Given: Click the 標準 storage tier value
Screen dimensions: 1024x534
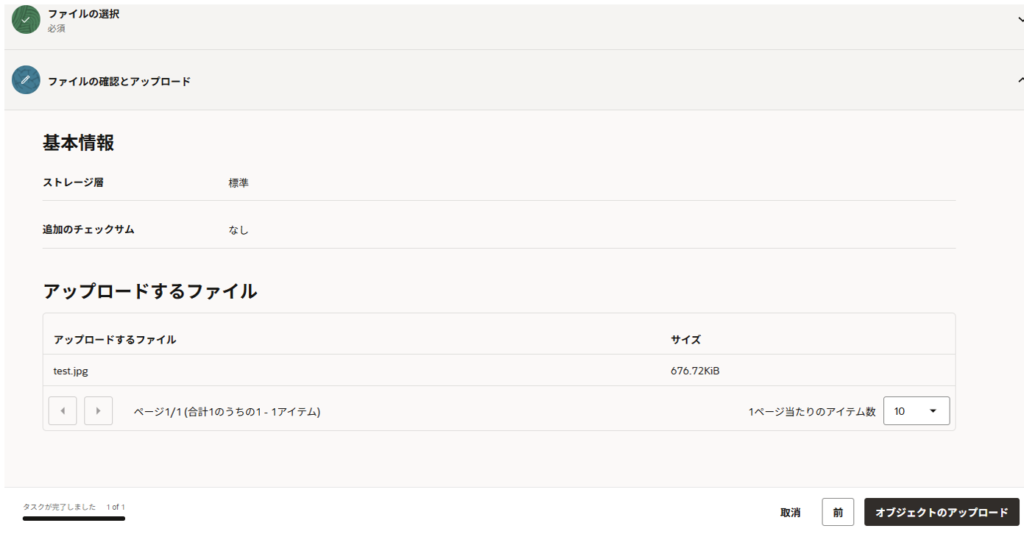Looking at the screenshot, I should (x=238, y=183).
